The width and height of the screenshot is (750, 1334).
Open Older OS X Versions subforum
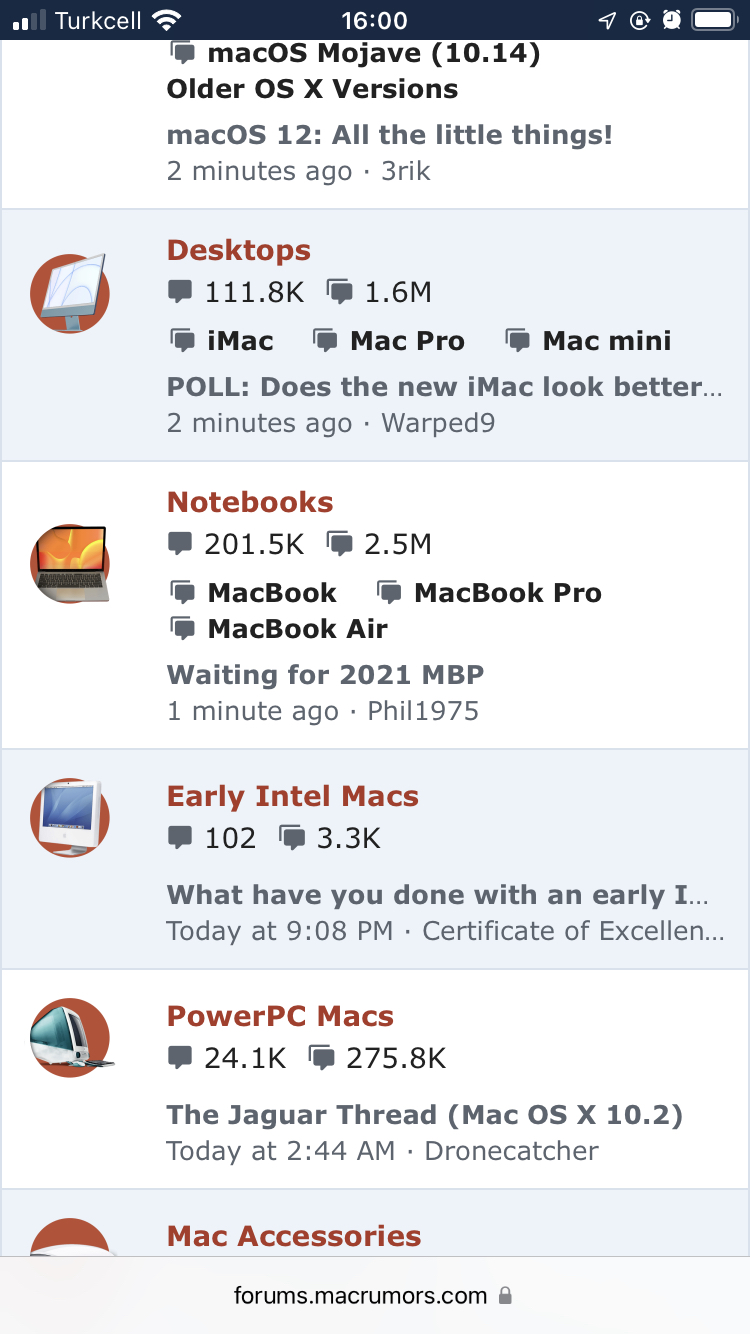(312, 89)
